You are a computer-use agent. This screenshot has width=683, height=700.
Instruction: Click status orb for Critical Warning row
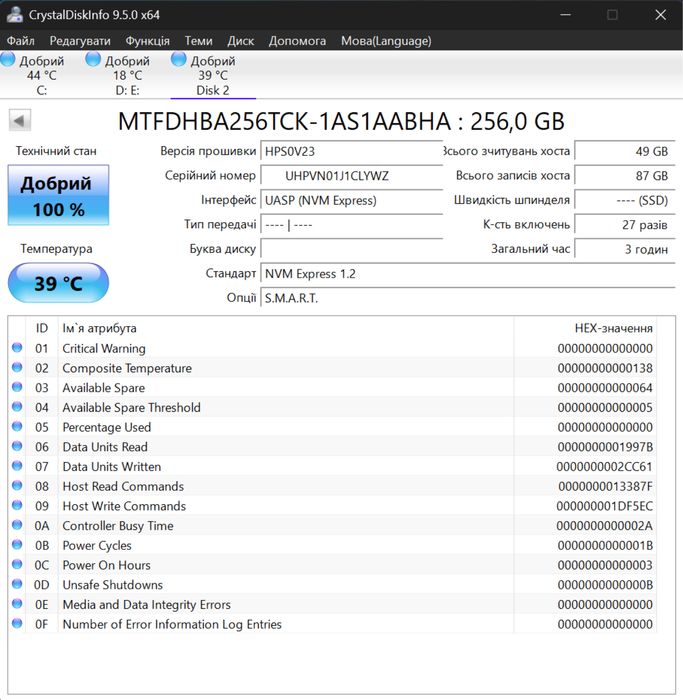point(17,347)
